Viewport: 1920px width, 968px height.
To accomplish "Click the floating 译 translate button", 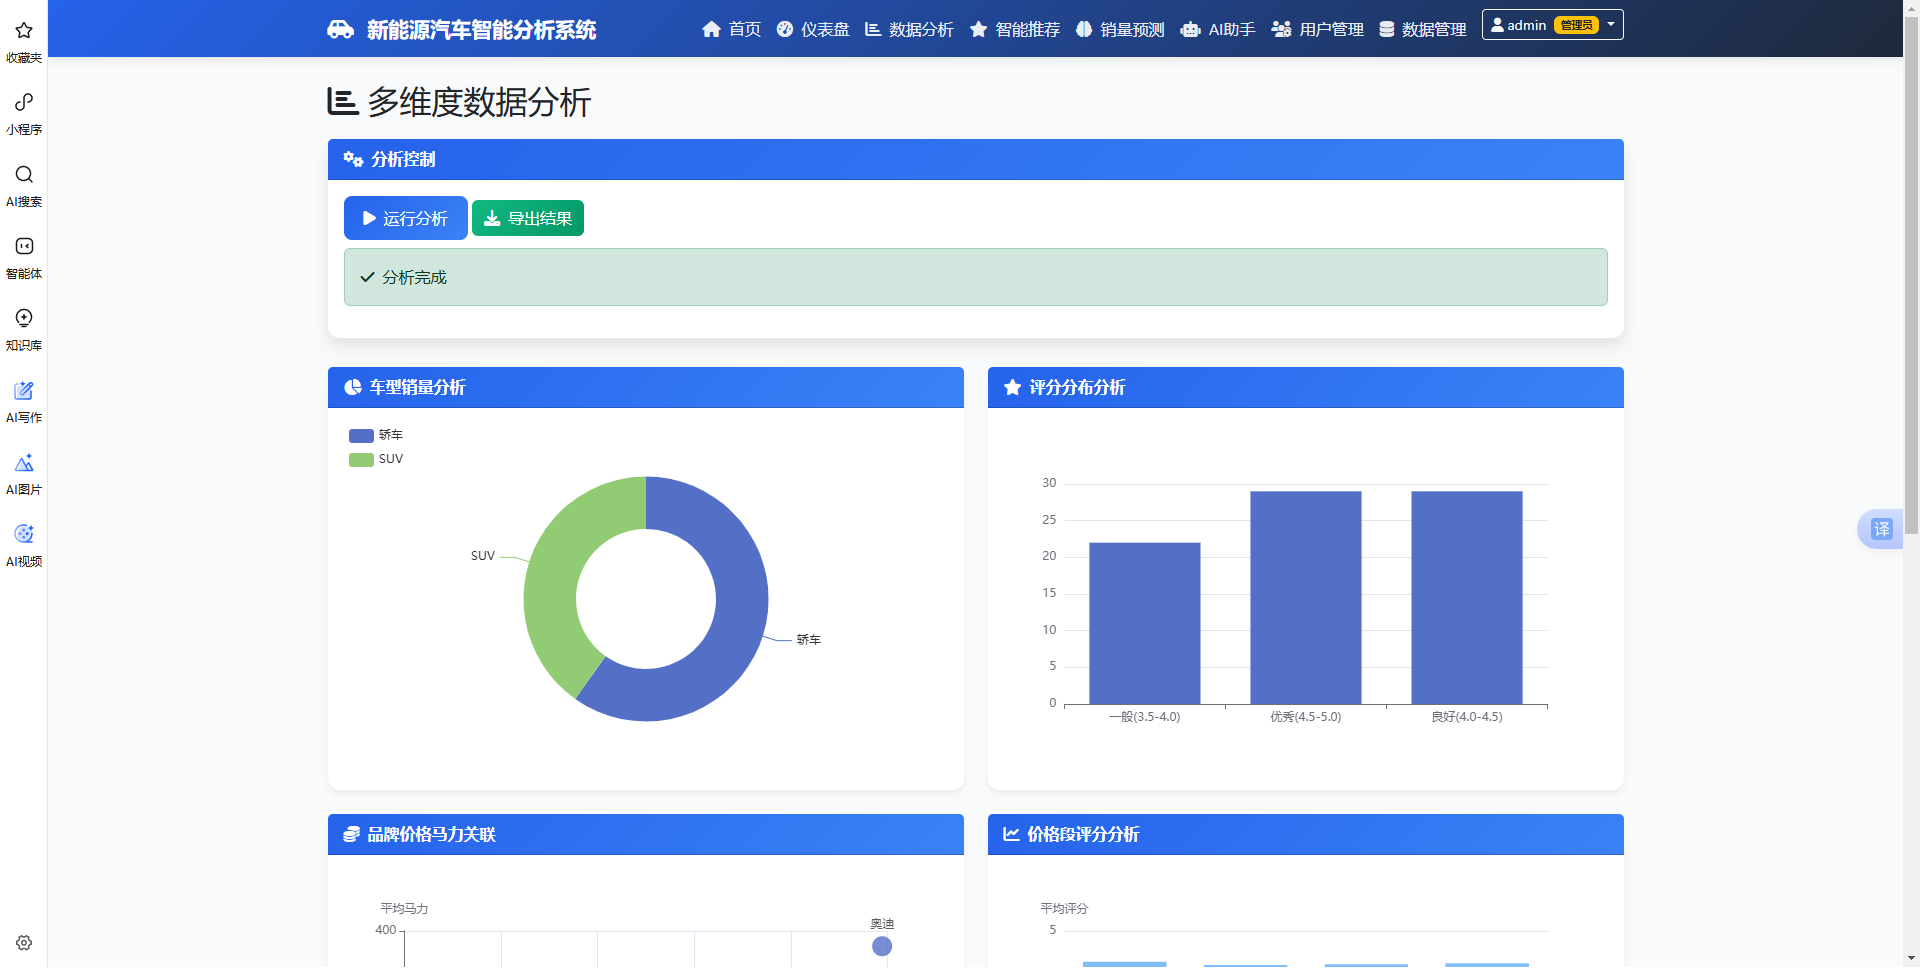I will point(1881,529).
